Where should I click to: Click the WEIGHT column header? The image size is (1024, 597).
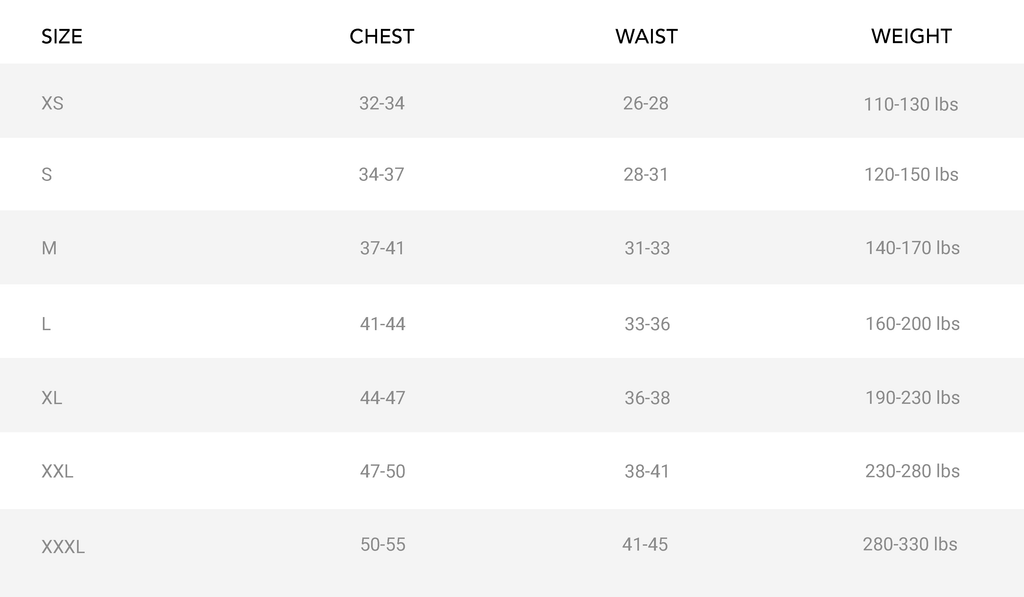[x=912, y=37]
